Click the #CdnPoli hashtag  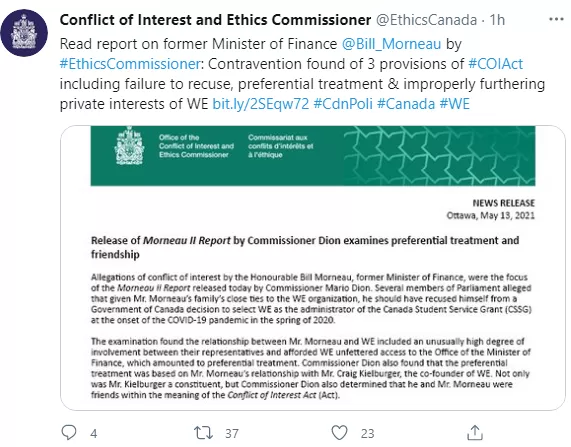point(343,104)
